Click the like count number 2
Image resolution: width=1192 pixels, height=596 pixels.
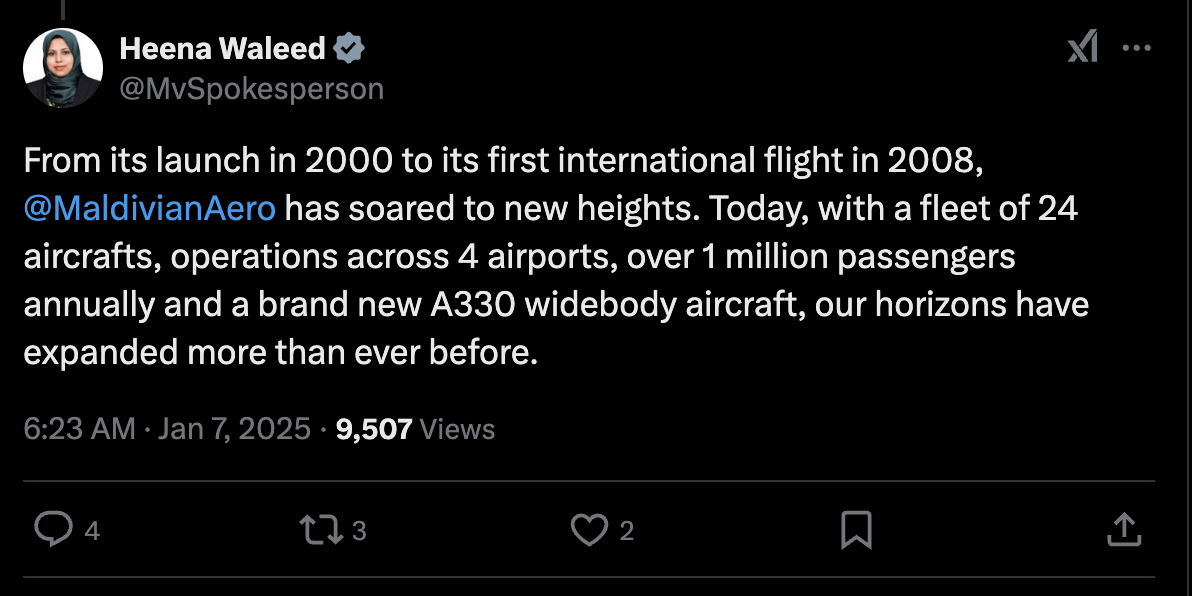tap(627, 531)
